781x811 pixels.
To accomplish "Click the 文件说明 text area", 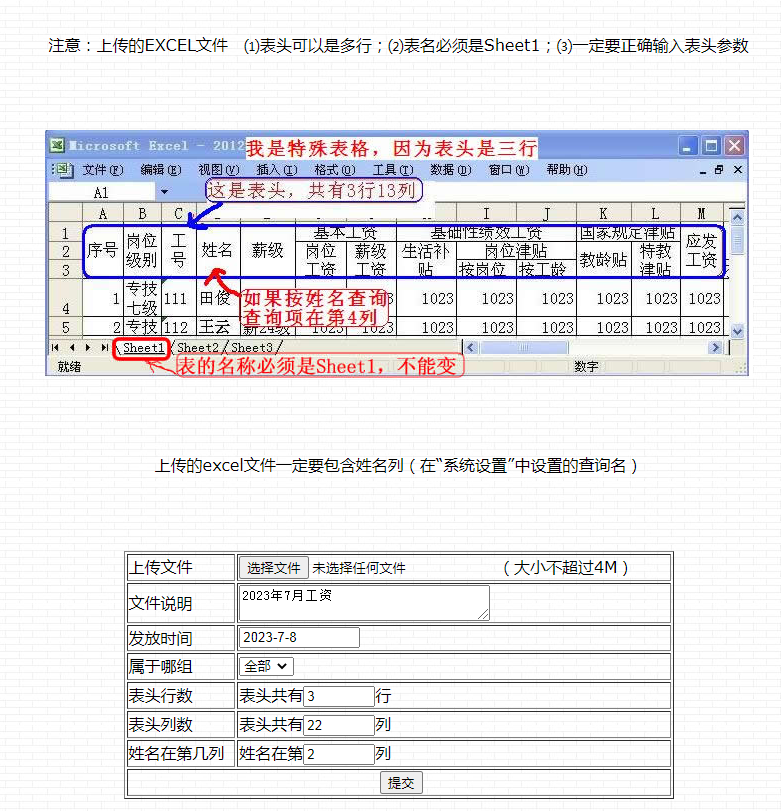I will point(364,603).
